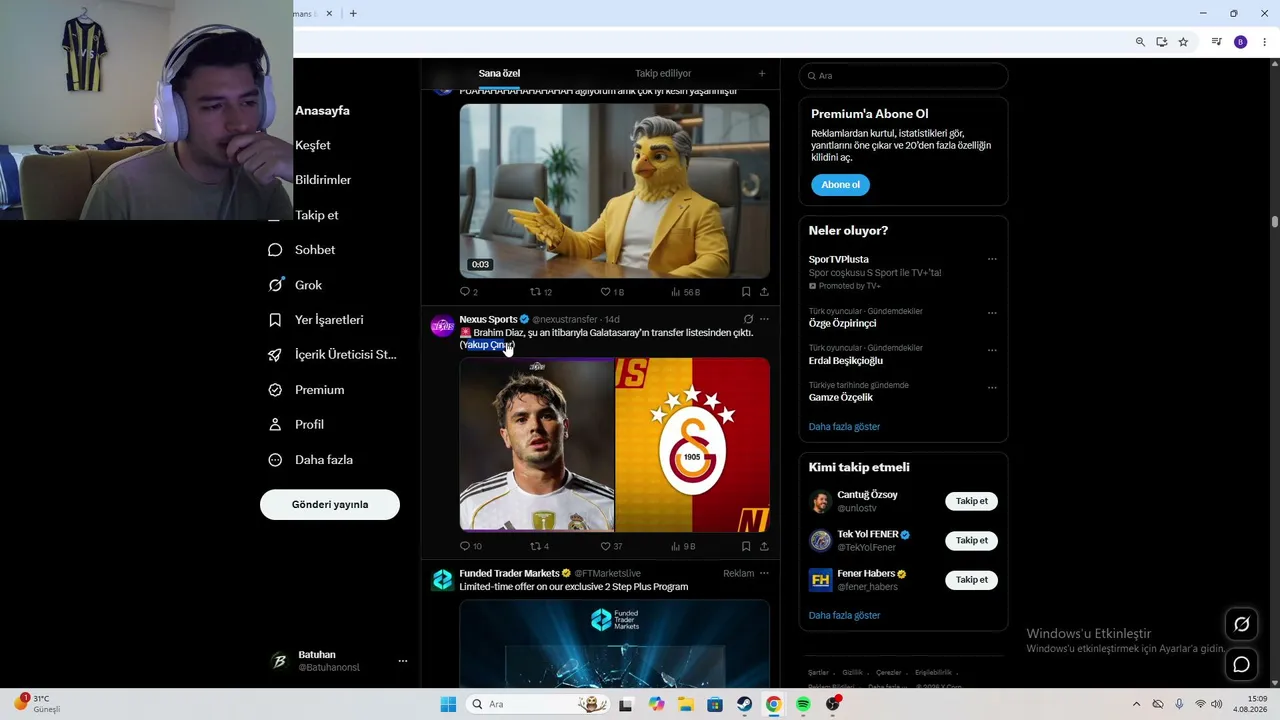
Task: Like the yellow bird video post
Action: [x=605, y=292]
